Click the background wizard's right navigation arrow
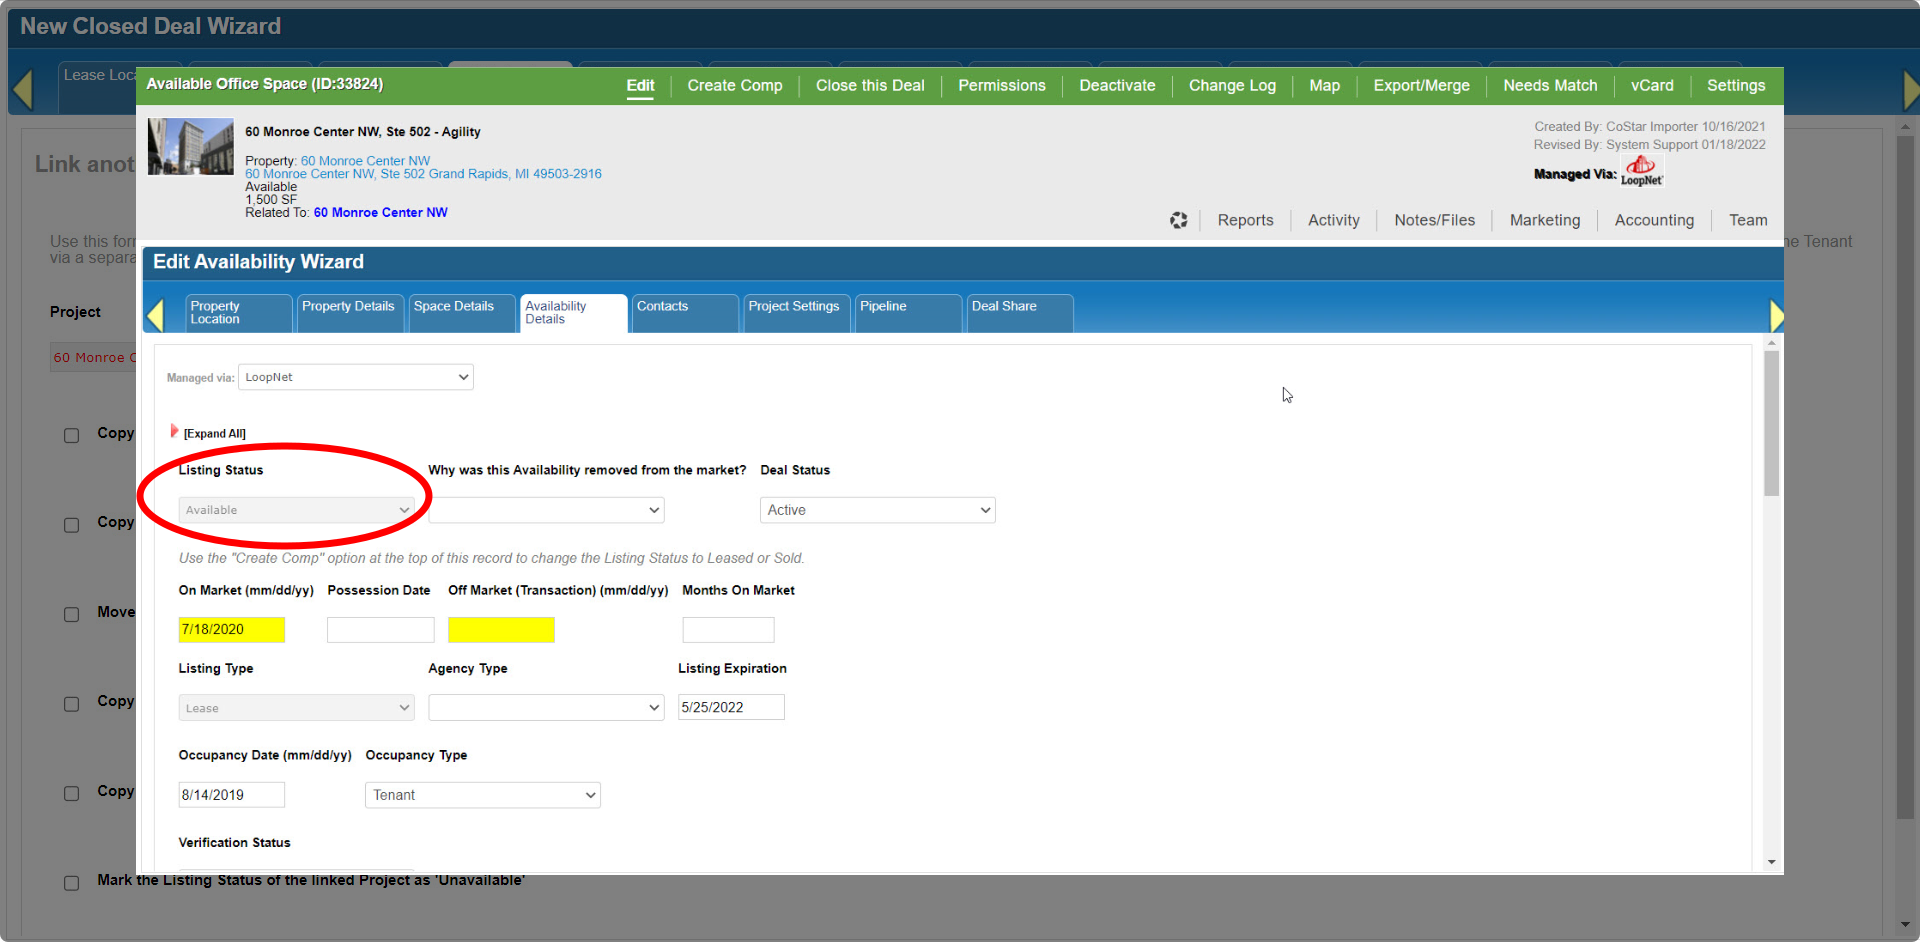 pos(1910,90)
